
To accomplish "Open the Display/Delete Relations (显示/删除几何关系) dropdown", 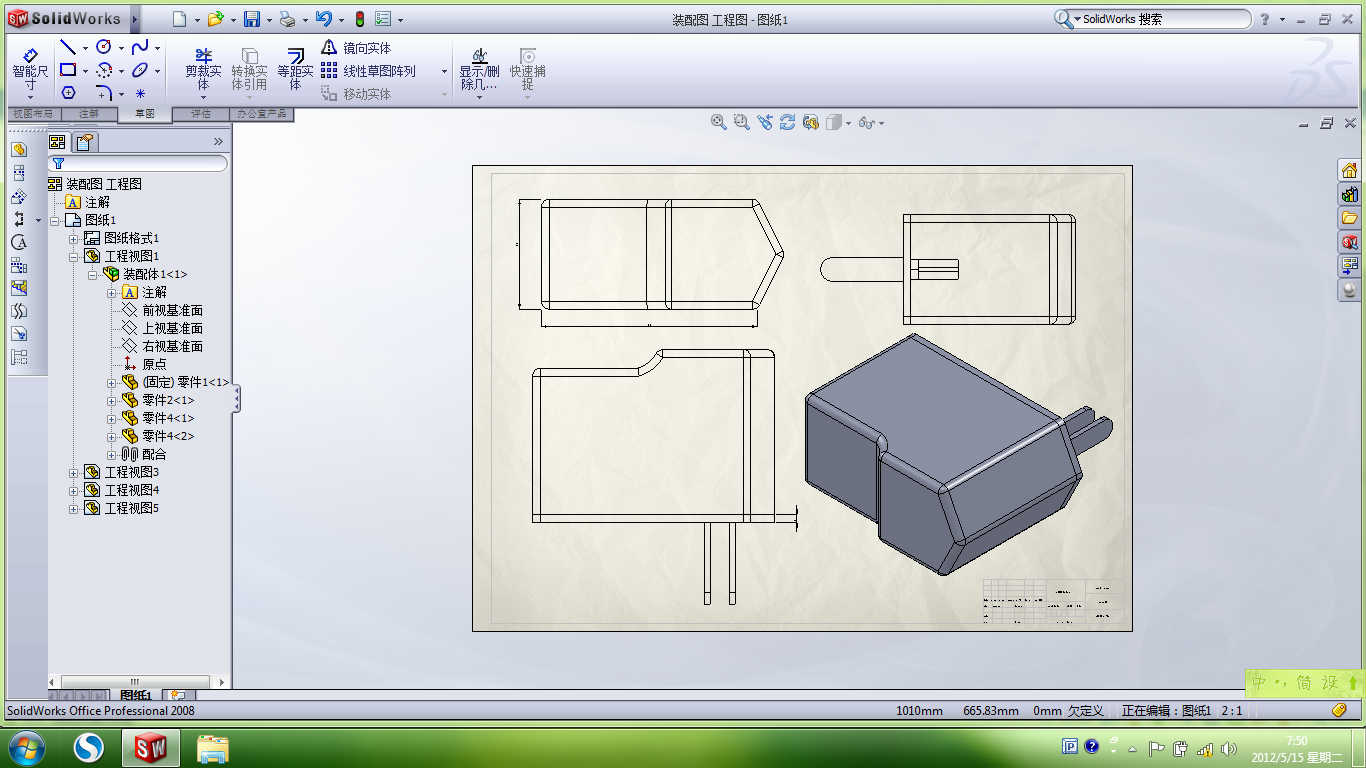I will (479, 97).
